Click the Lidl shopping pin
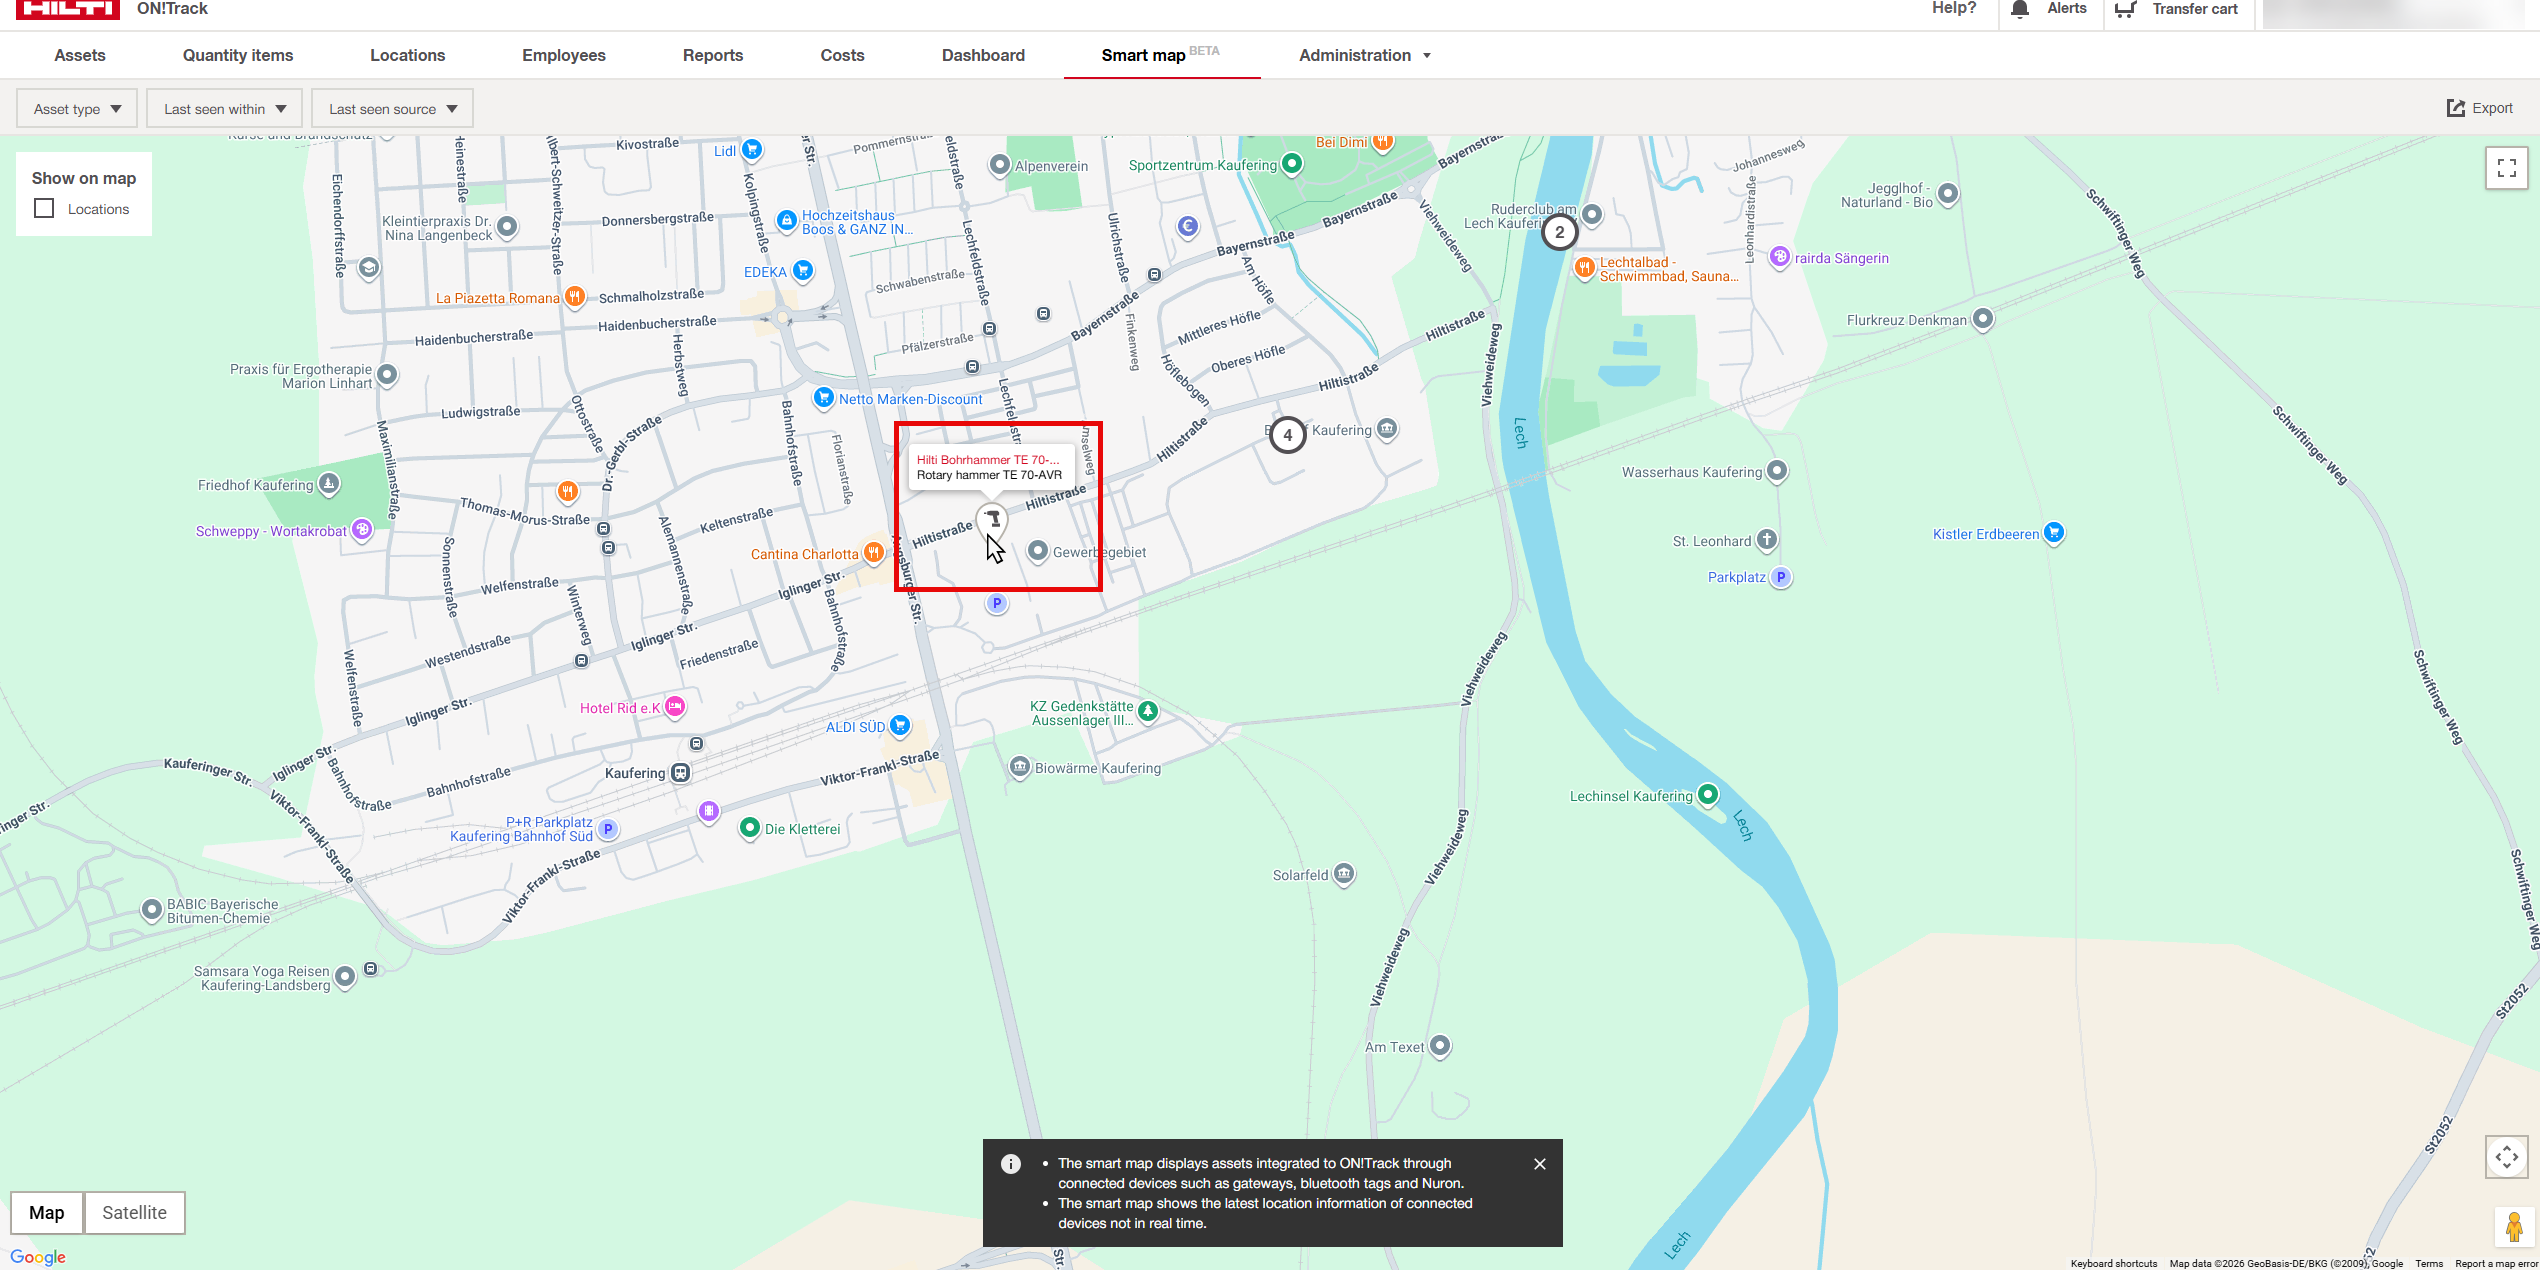 click(752, 150)
